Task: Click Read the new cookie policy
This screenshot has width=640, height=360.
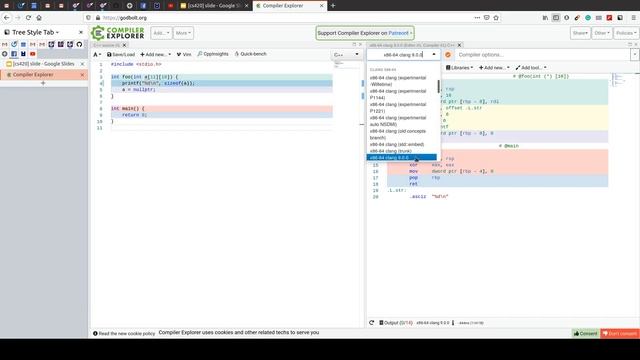Action: [124, 333]
